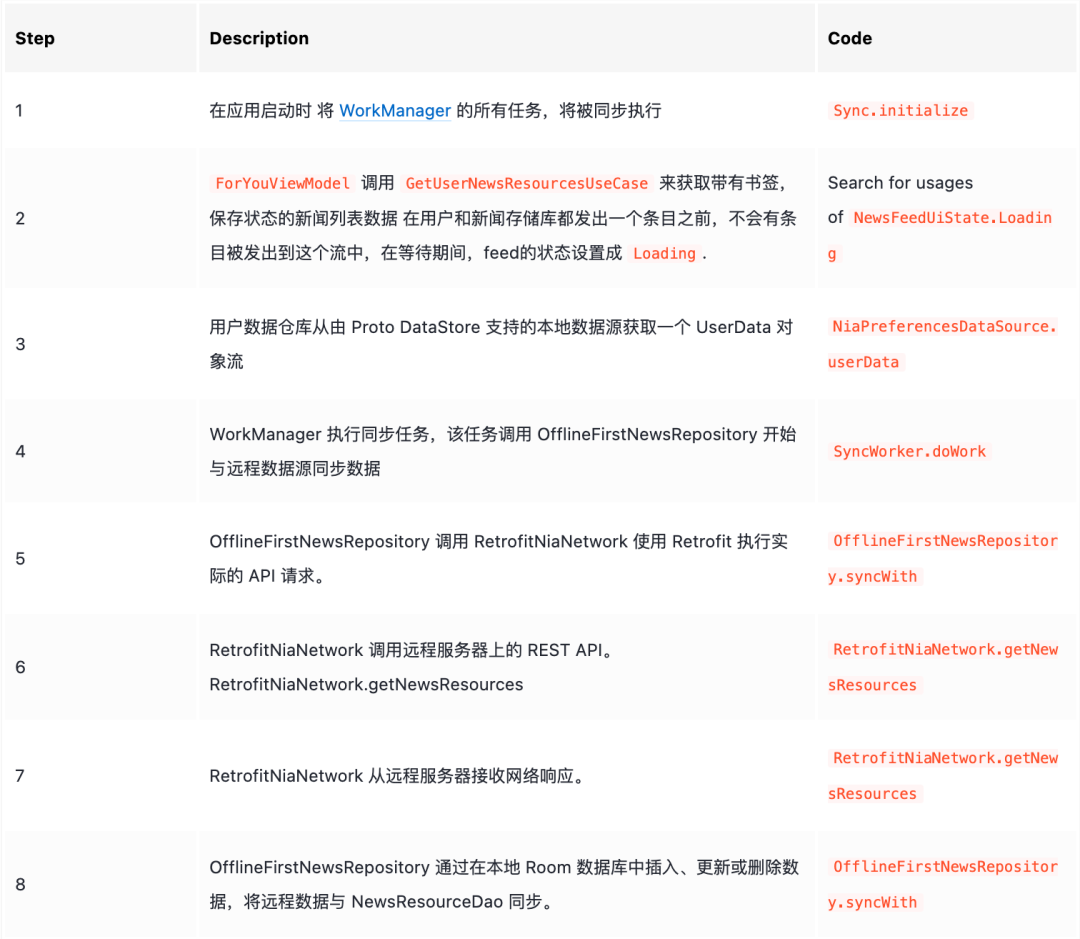Open the WorkManager link in step 1
Screen dimensions: 1080x939
(x=395, y=111)
